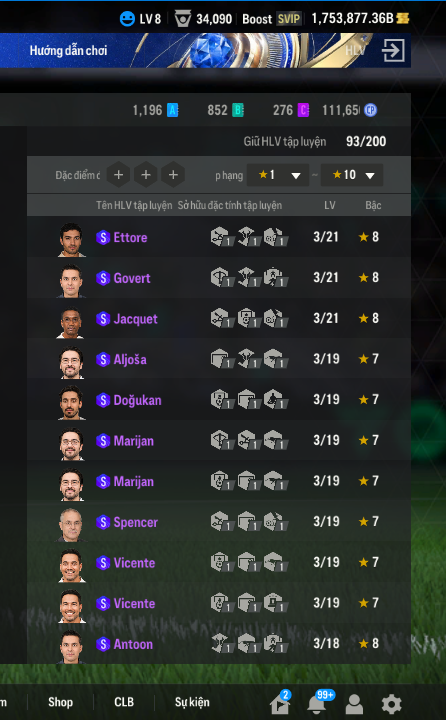Select the coach Spencer portrait thumbnail
Viewport: 446px width, 720px height.
(x=71, y=524)
